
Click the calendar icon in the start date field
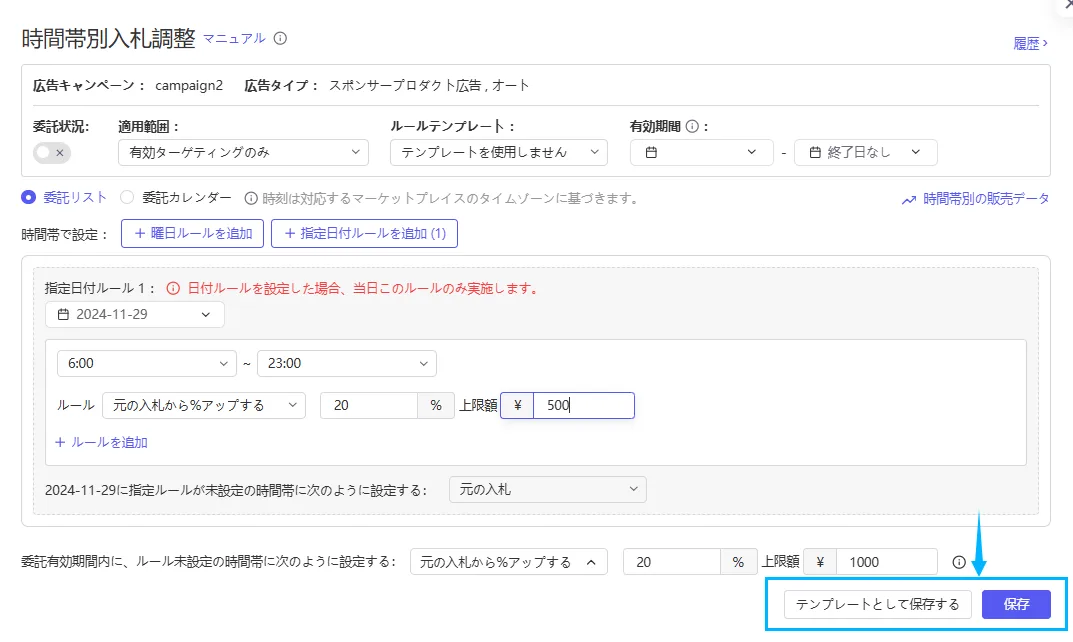pos(651,153)
